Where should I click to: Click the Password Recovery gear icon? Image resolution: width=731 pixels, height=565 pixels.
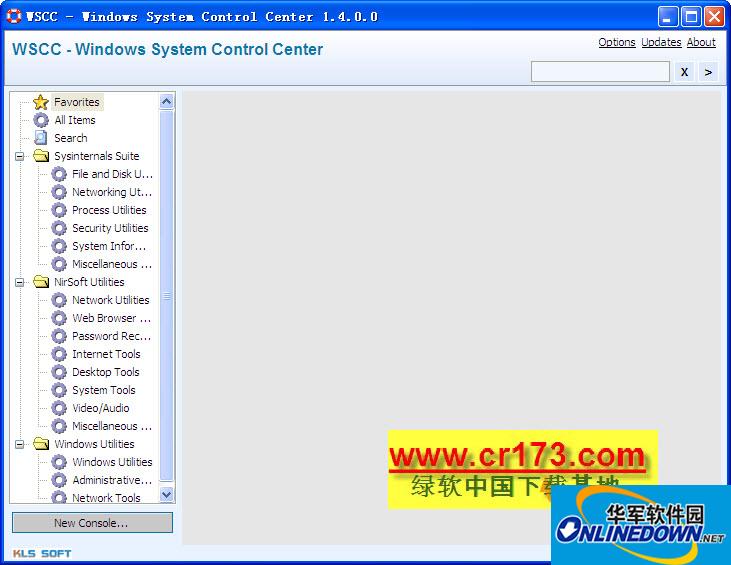(59, 336)
